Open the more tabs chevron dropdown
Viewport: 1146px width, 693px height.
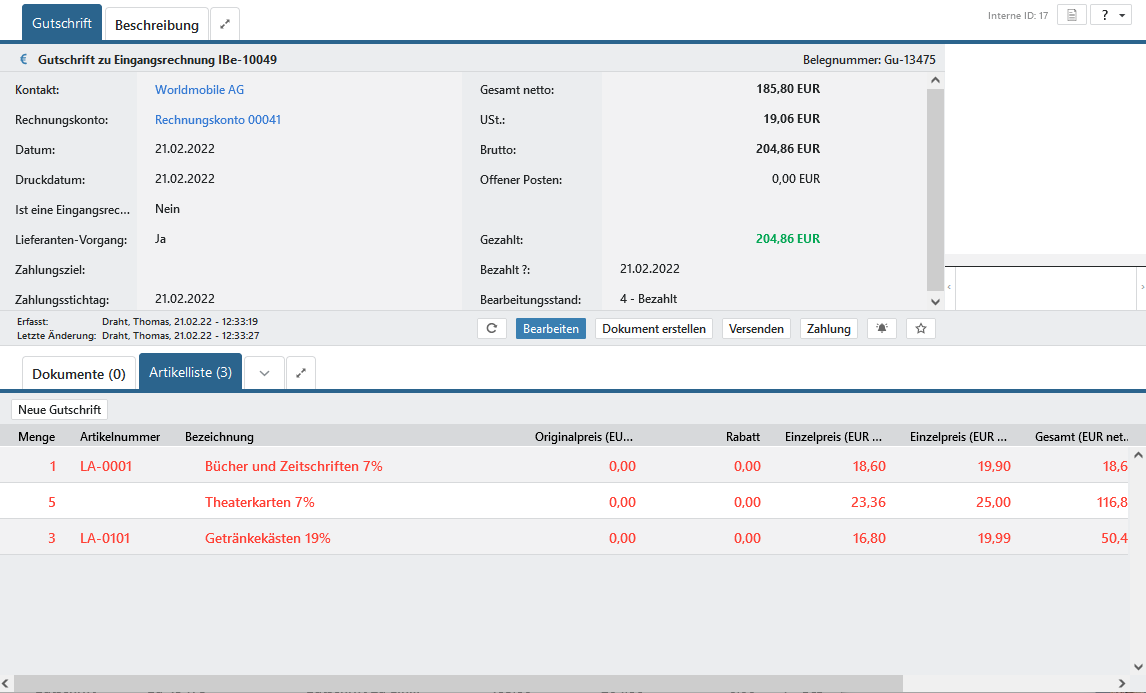click(x=264, y=373)
